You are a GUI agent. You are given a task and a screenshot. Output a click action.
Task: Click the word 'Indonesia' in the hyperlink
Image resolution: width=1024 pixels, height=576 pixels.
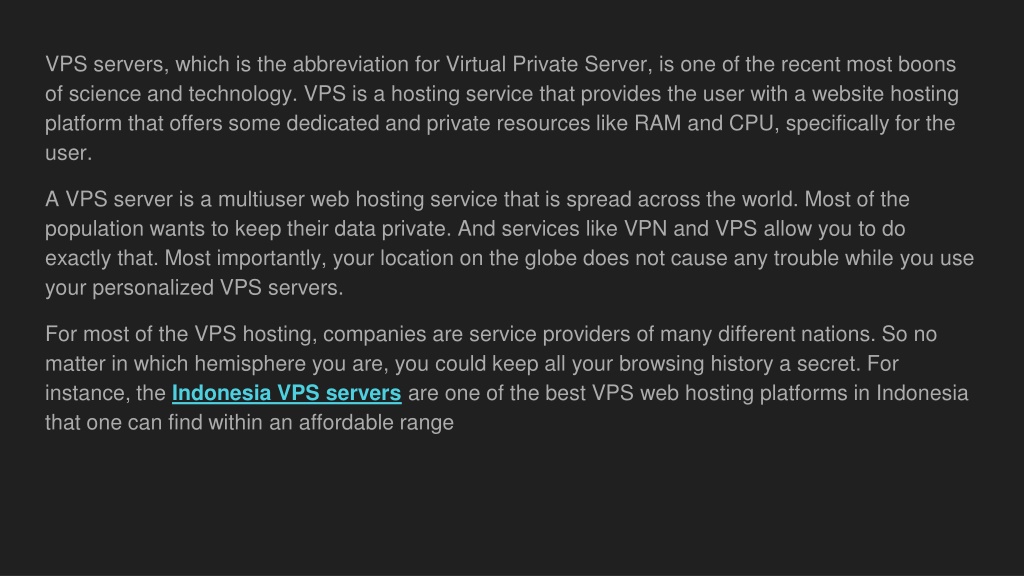[x=221, y=393]
